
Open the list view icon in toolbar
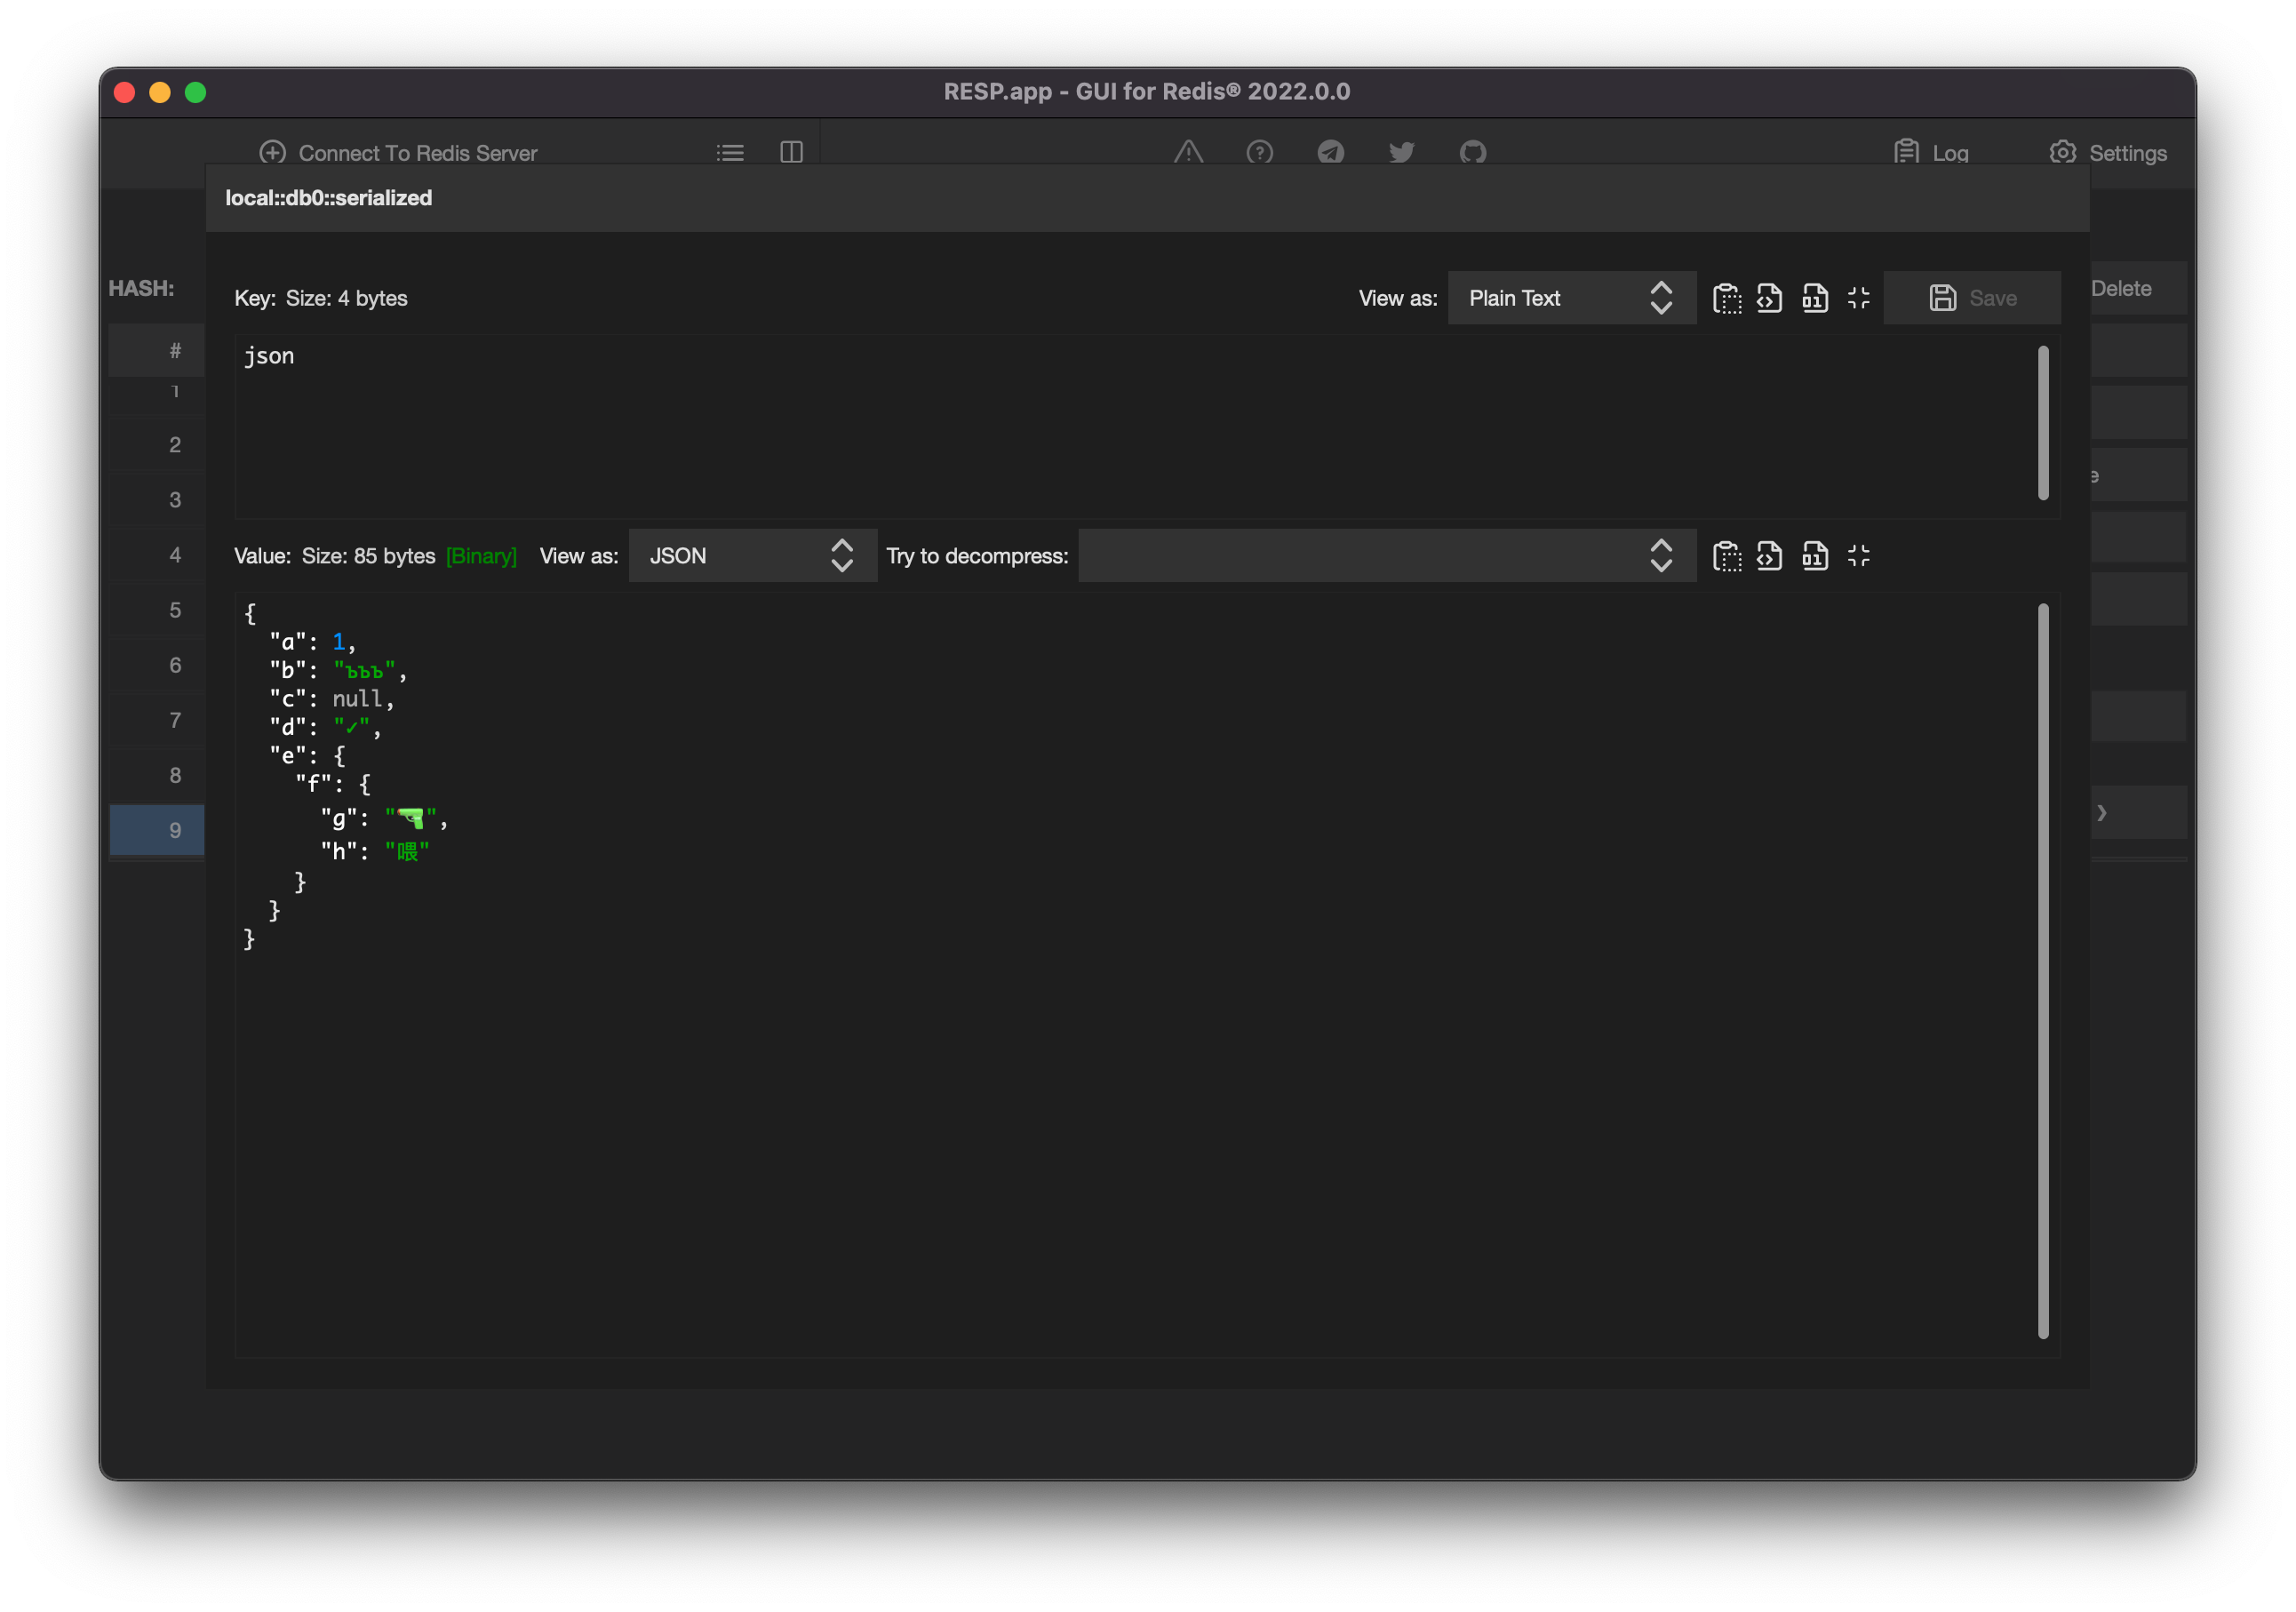click(x=730, y=153)
